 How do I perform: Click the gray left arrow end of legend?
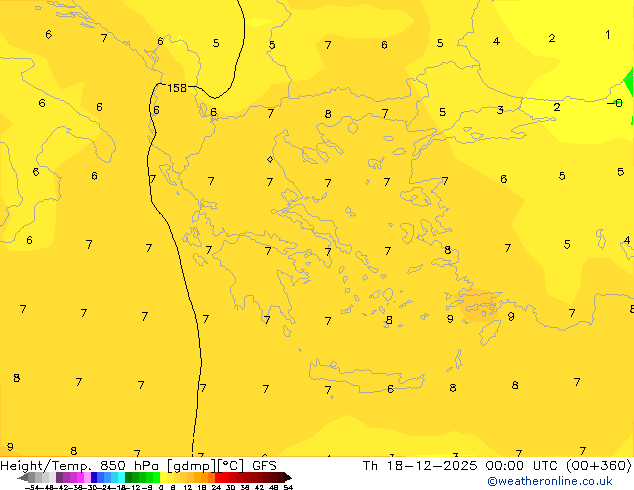[x=23, y=477]
